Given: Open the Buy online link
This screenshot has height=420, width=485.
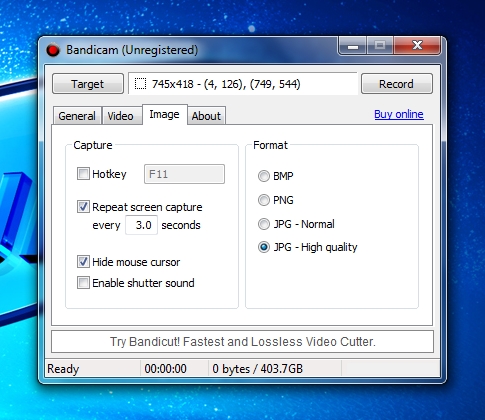Looking at the screenshot, I should point(399,114).
